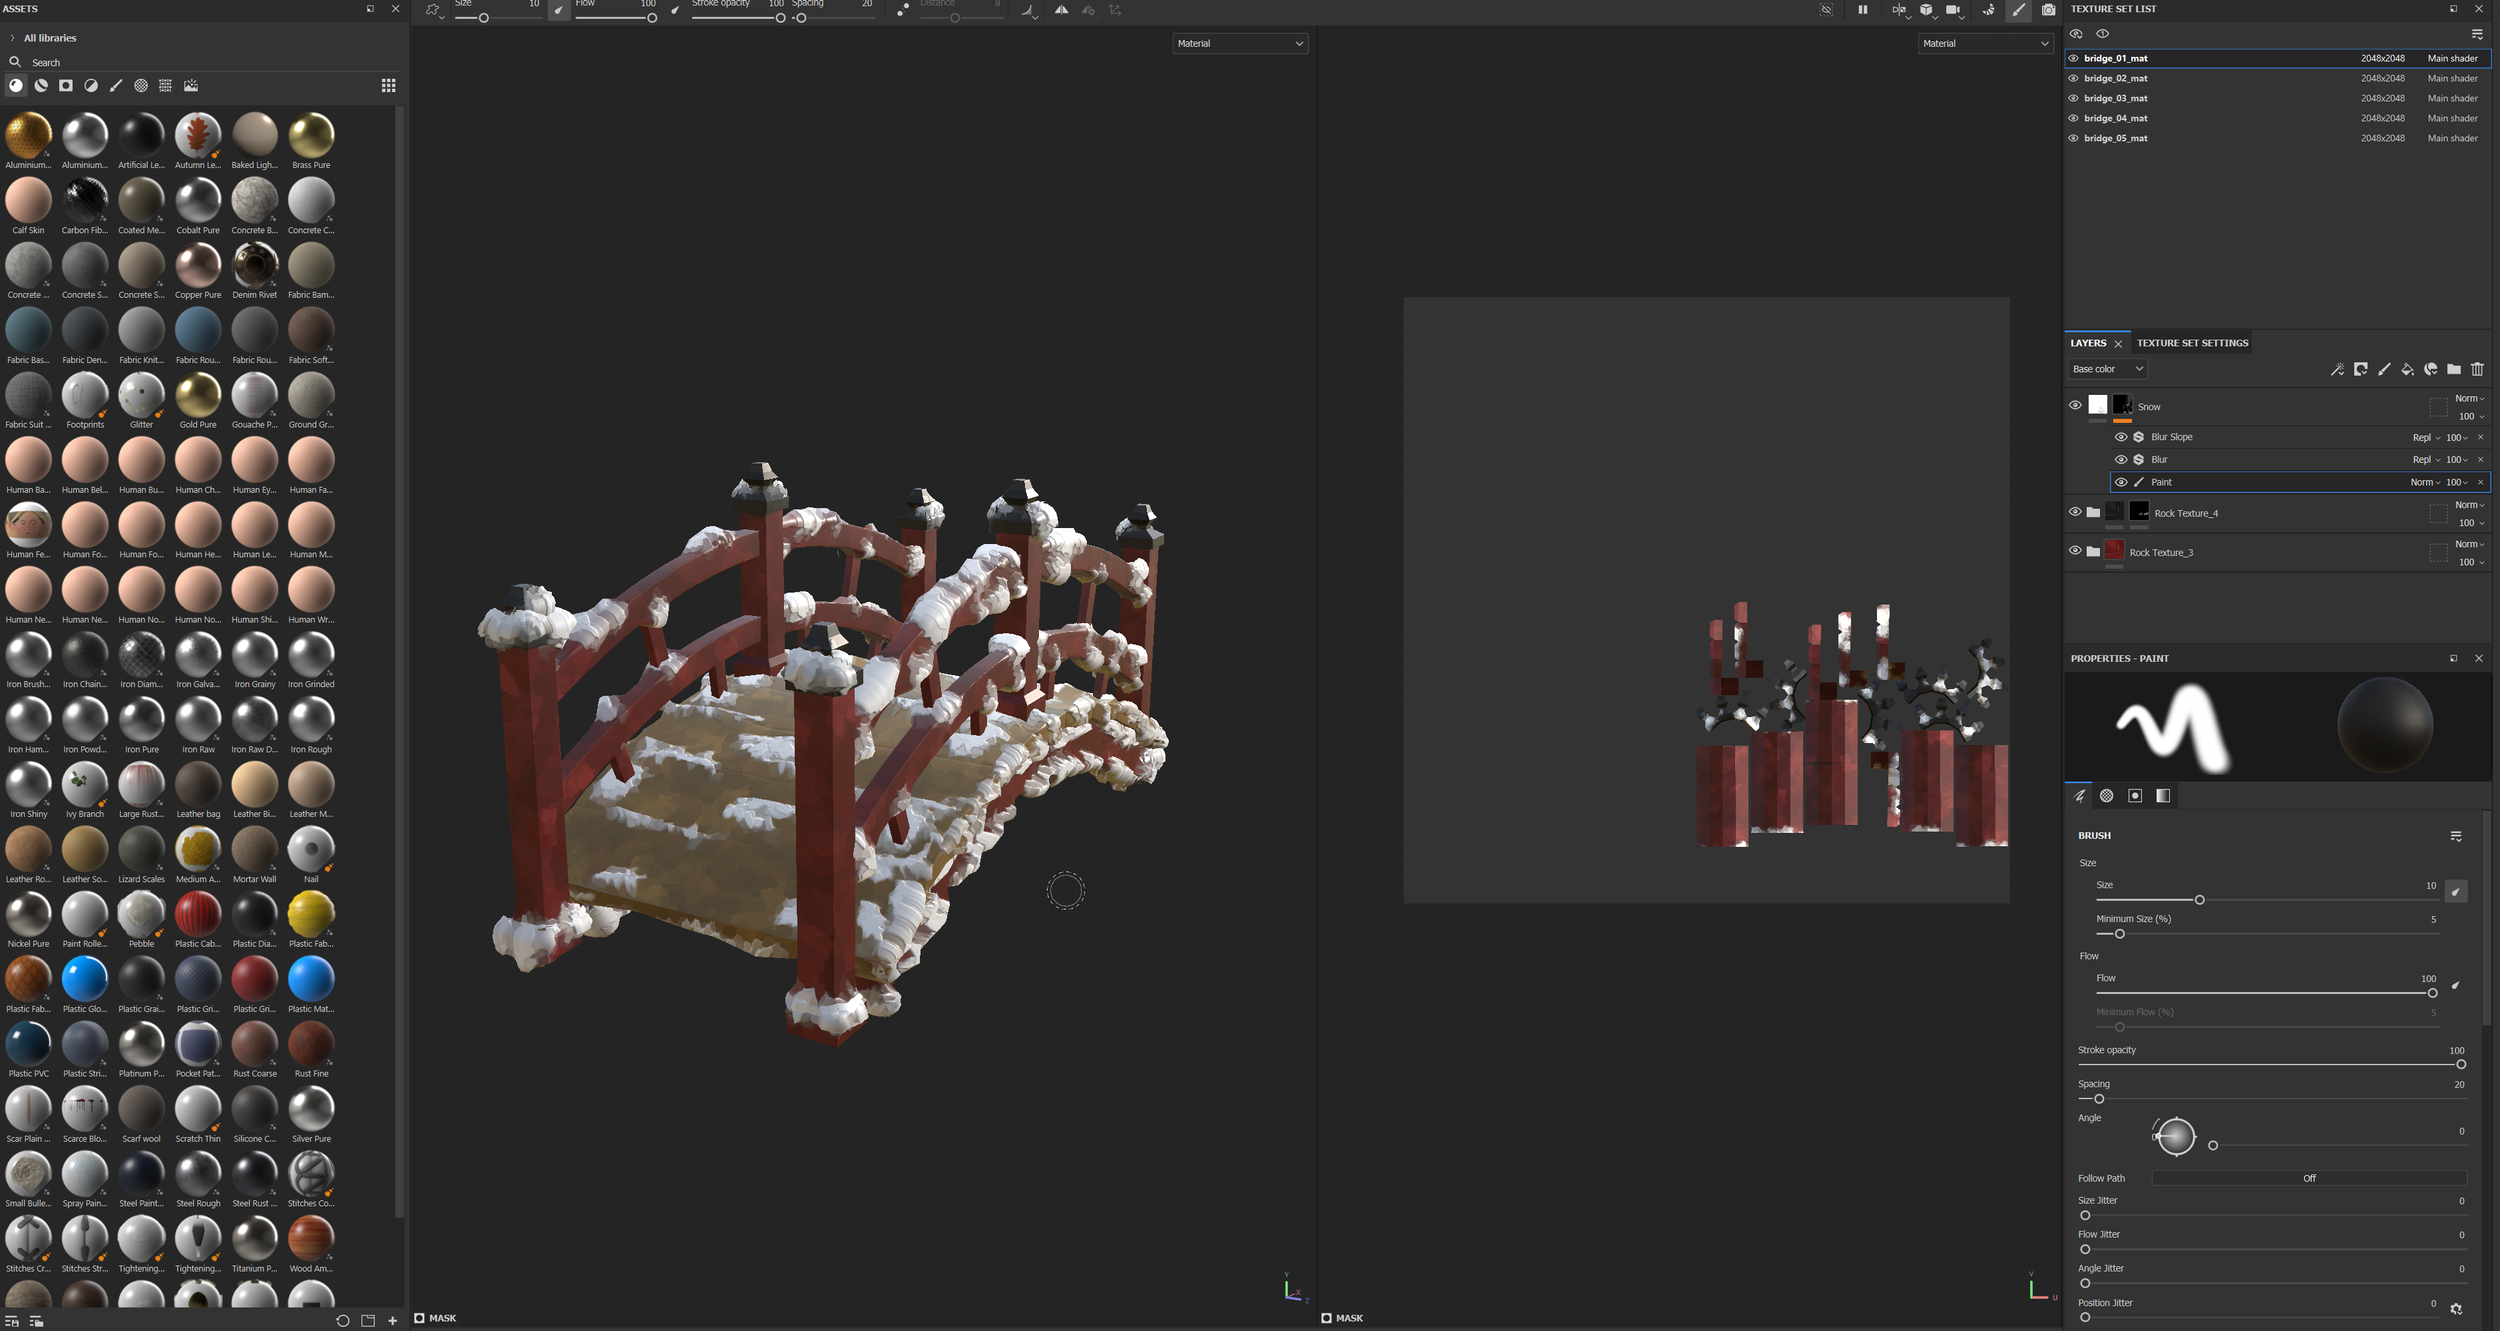Create a fill layer in the Layers panel
Viewport: 2500px width, 1331px height.
2406,369
